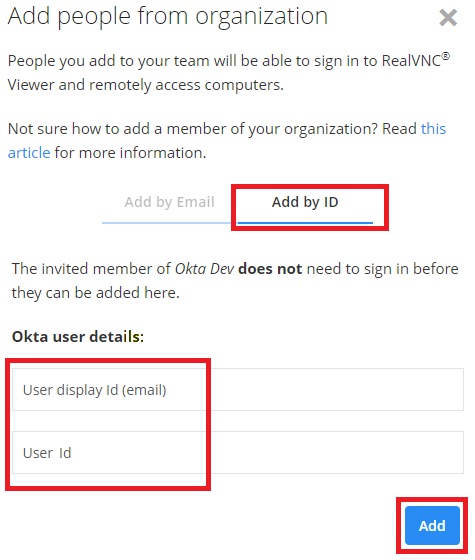Click the blue Add button
This screenshot has width=475, height=560.
432,525
